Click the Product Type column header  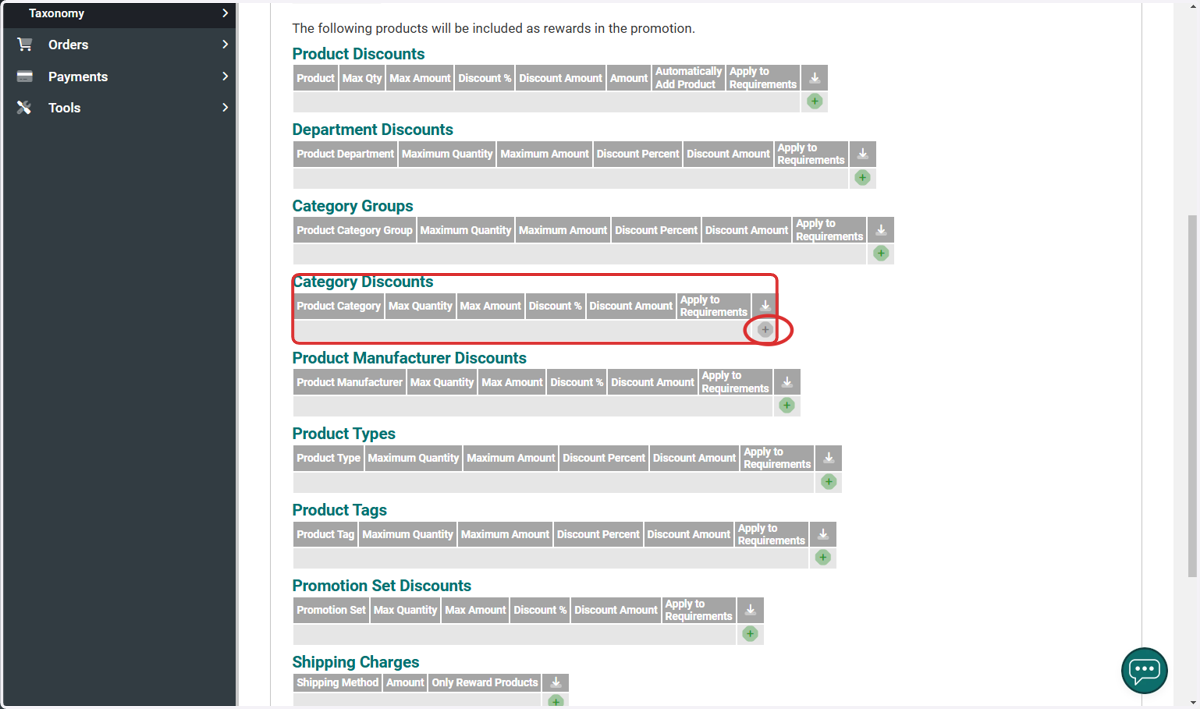328,458
